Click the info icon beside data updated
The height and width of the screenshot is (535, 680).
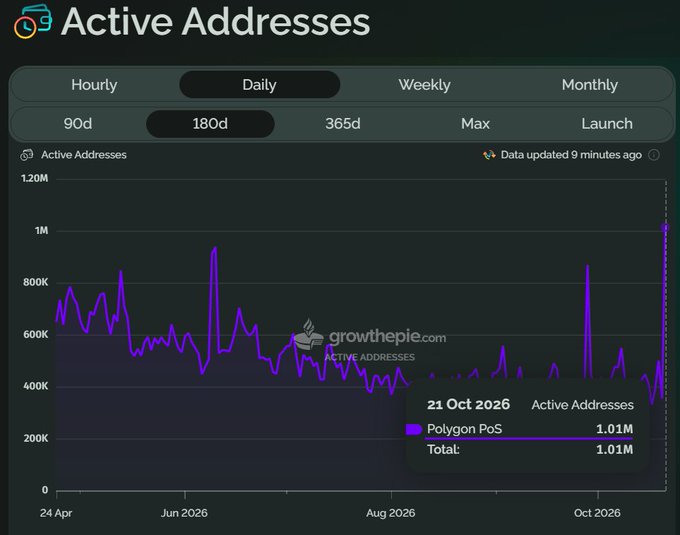click(x=654, y=155)
